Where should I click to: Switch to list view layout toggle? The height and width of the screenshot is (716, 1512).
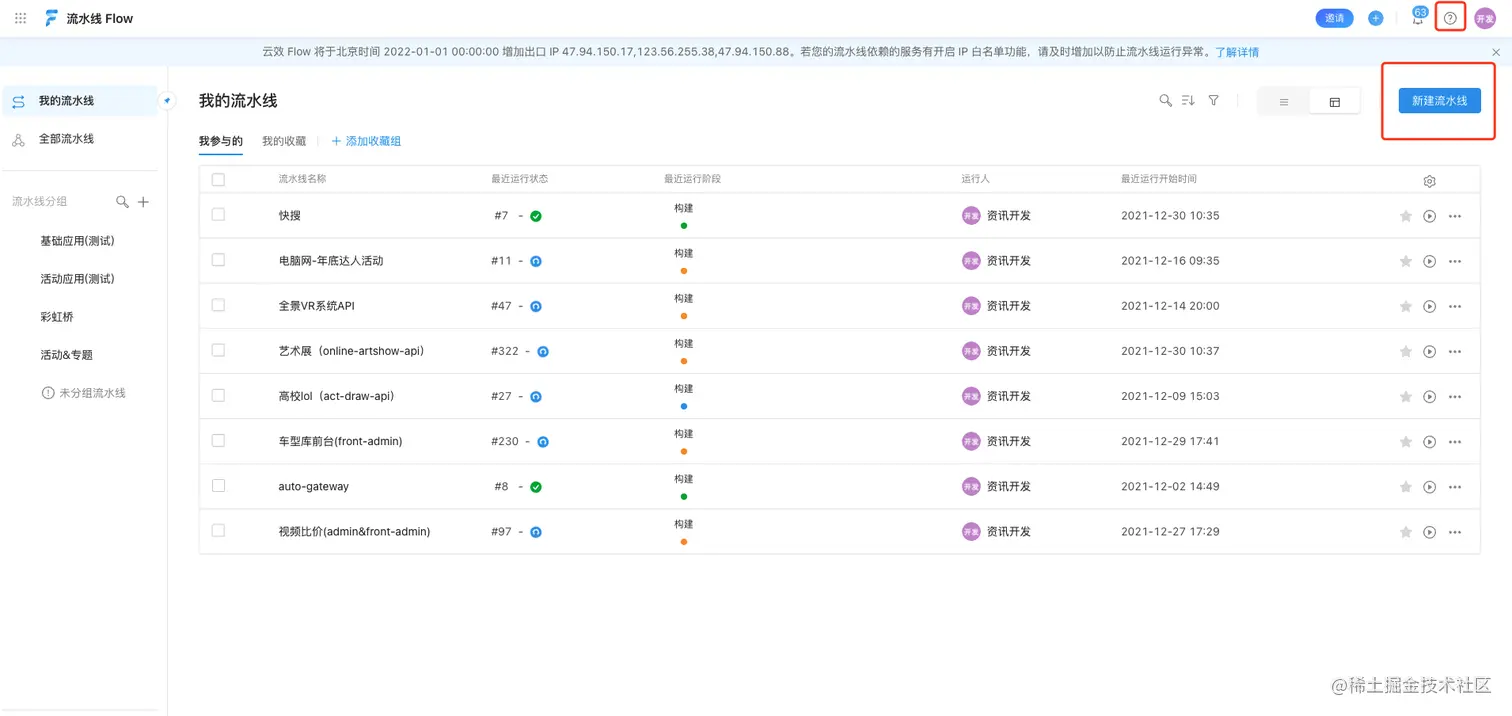click(x=1284, y=102)
